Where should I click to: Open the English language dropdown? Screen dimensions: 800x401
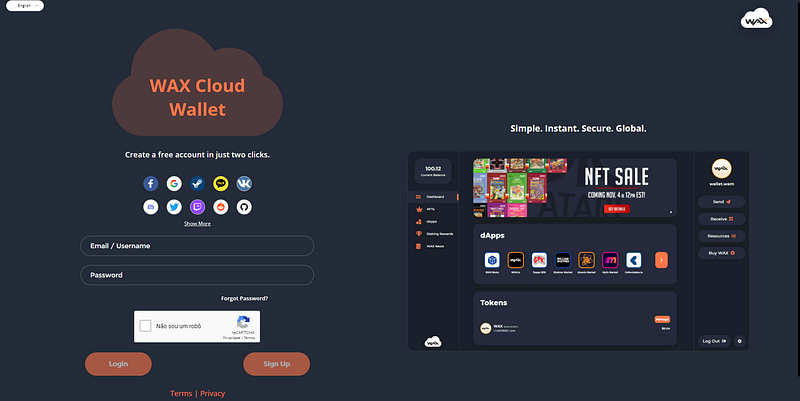click(x=25, y=6)
